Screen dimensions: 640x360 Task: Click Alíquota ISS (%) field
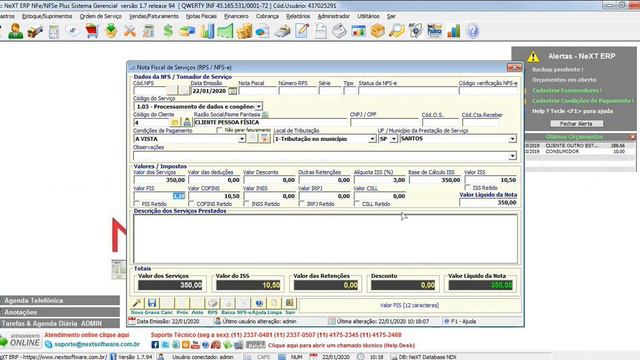[380, 180]
